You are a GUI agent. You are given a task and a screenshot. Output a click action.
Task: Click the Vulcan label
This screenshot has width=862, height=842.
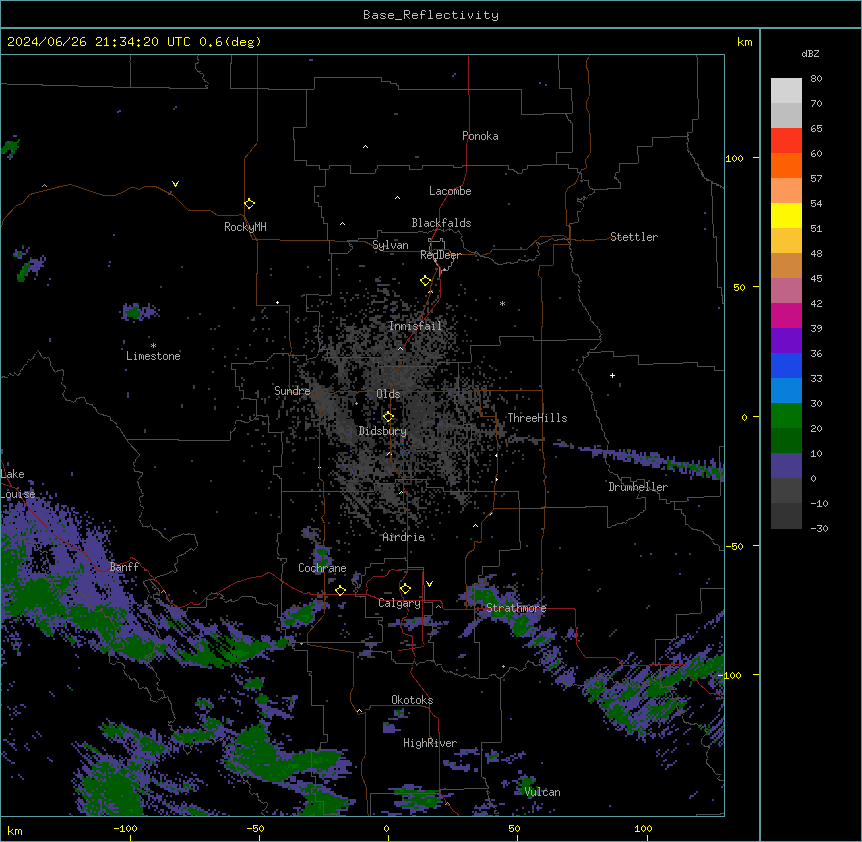click(x=543, y=792)
